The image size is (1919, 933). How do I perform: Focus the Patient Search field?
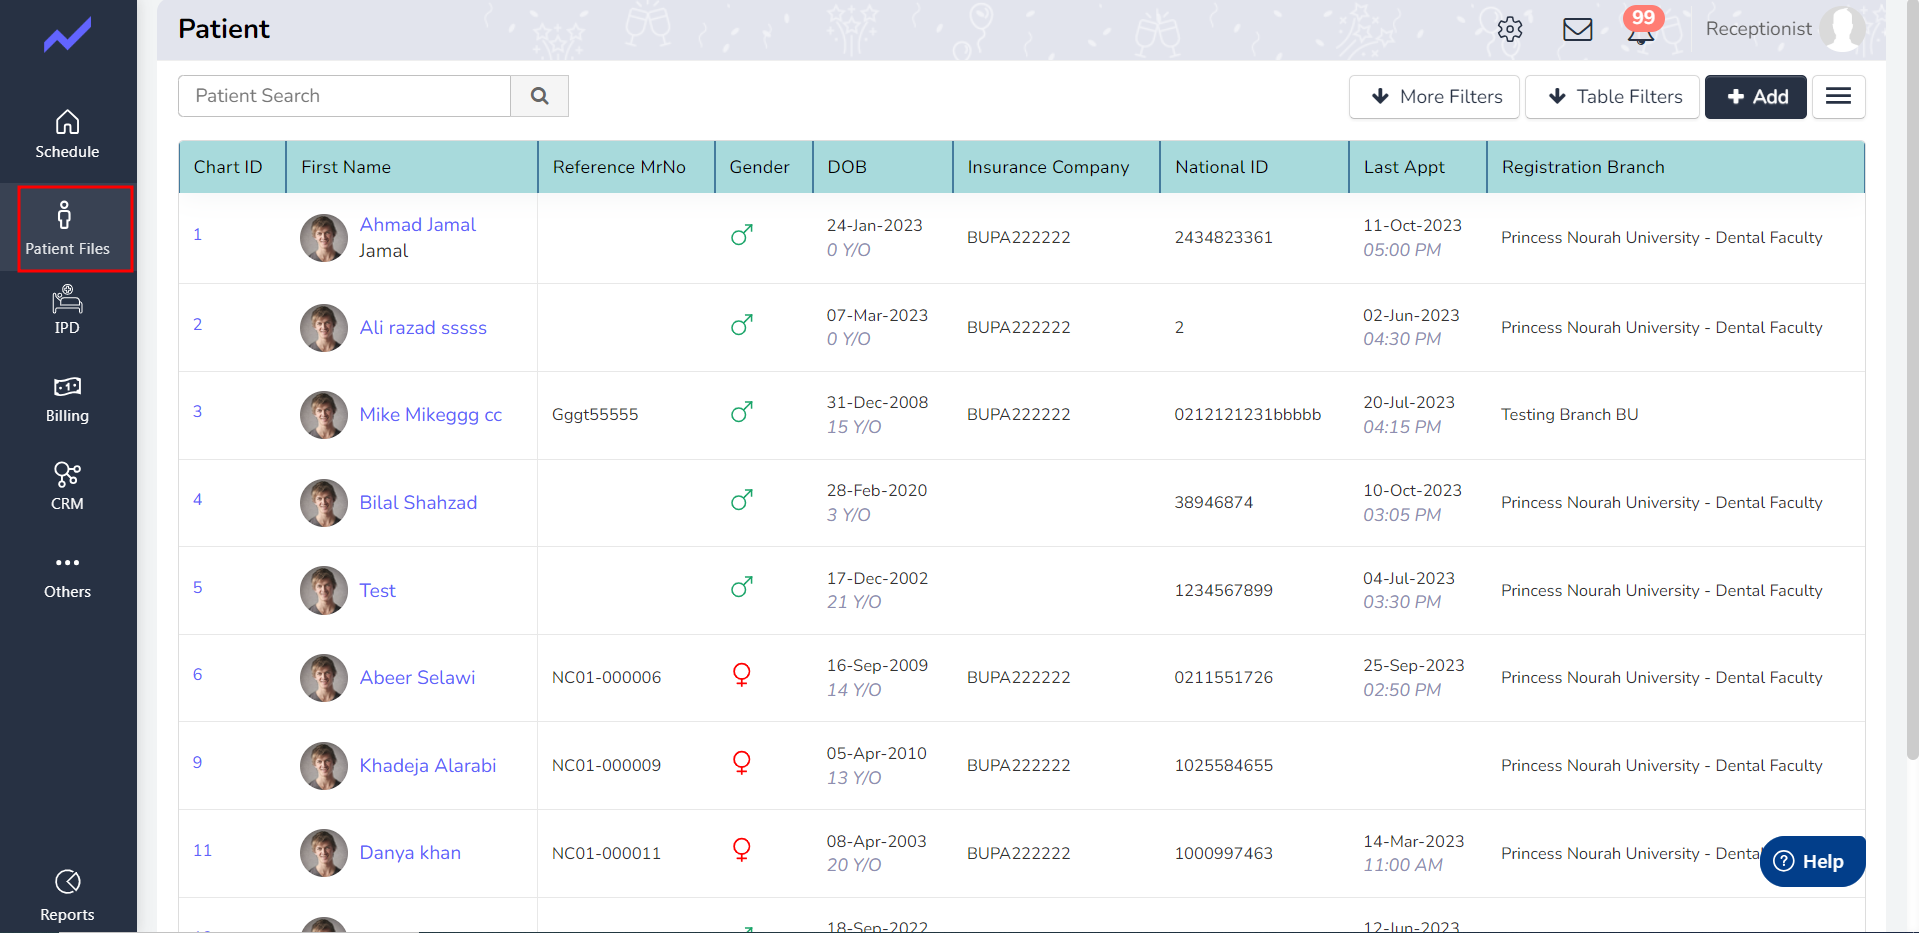coord(344,96)
